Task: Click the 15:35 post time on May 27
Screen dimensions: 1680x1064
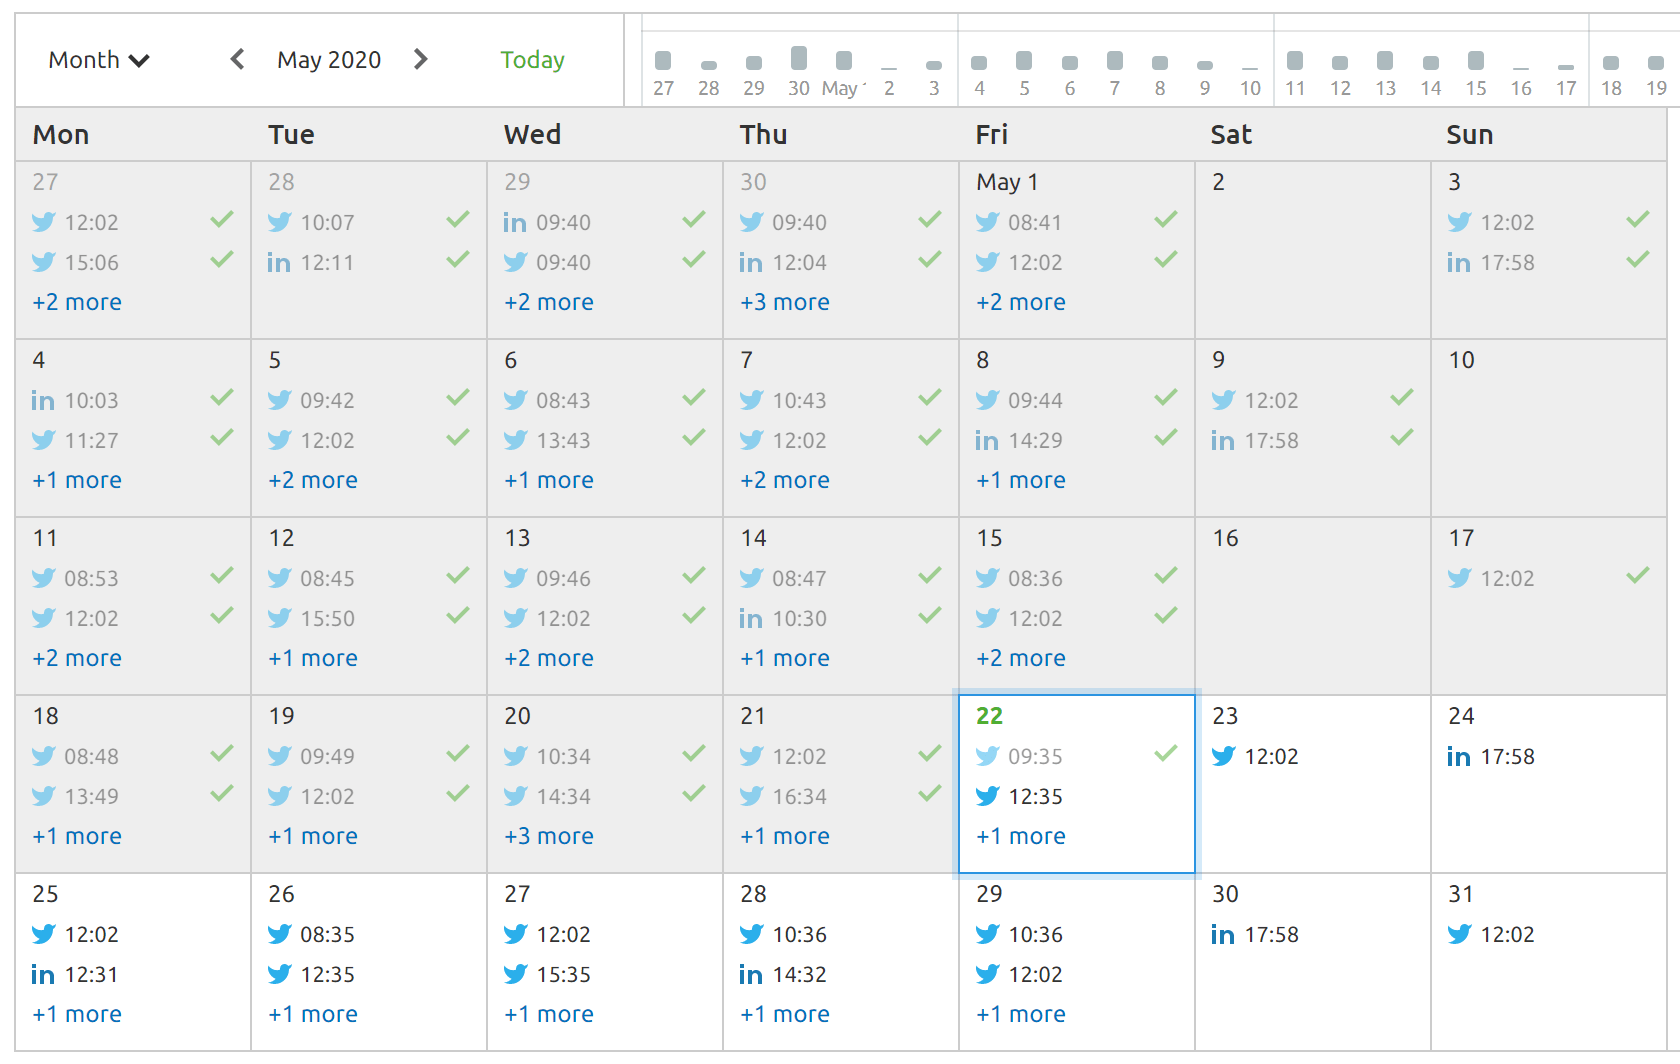Action: (563, 974)
